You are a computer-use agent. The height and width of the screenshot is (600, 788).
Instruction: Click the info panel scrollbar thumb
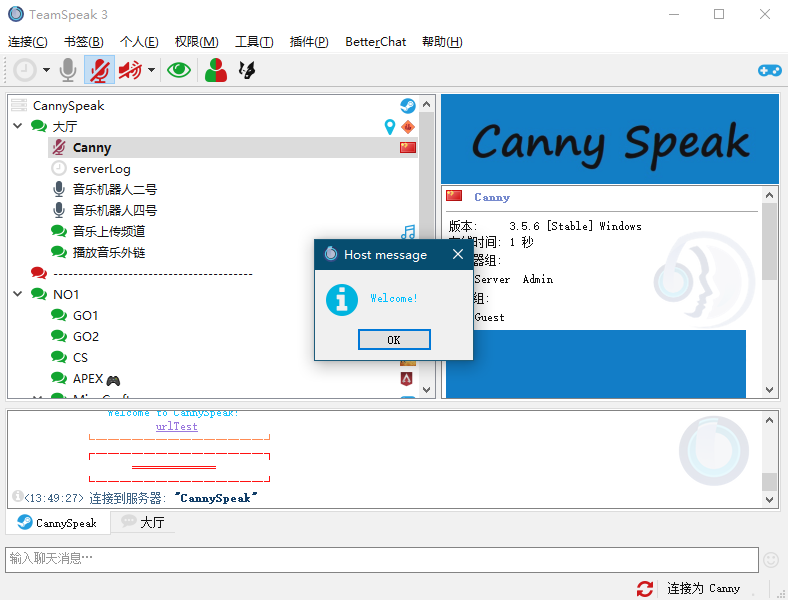(x=769, y=242)
